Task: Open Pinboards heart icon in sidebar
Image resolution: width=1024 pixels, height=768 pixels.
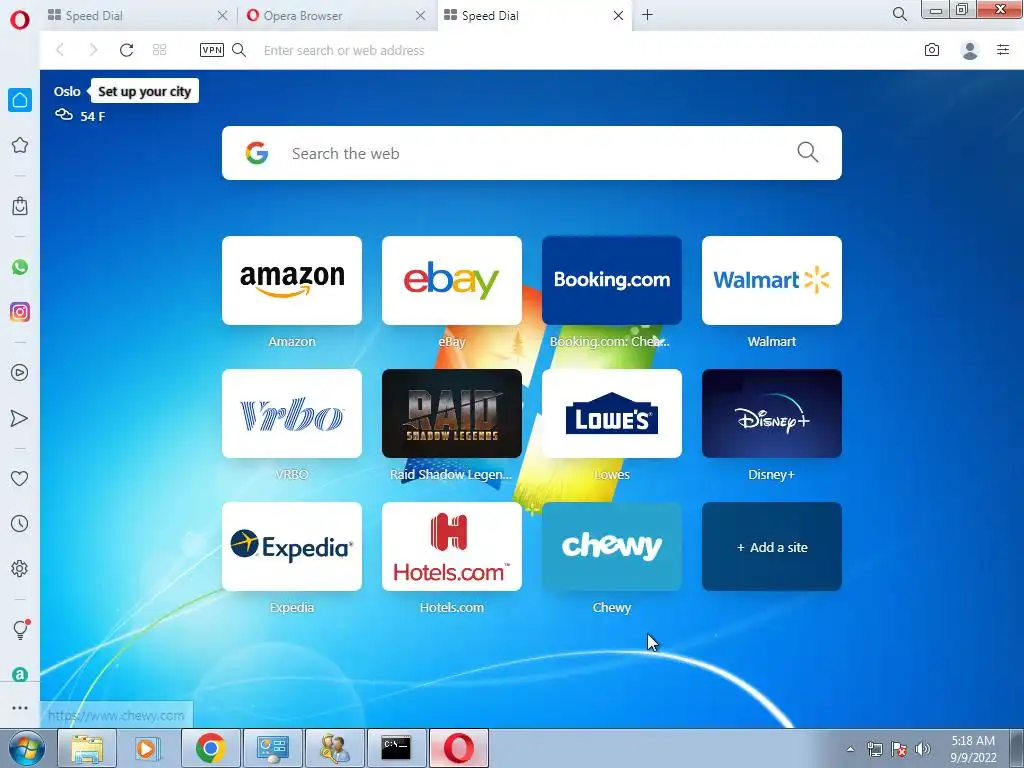Action: (20, 479)
